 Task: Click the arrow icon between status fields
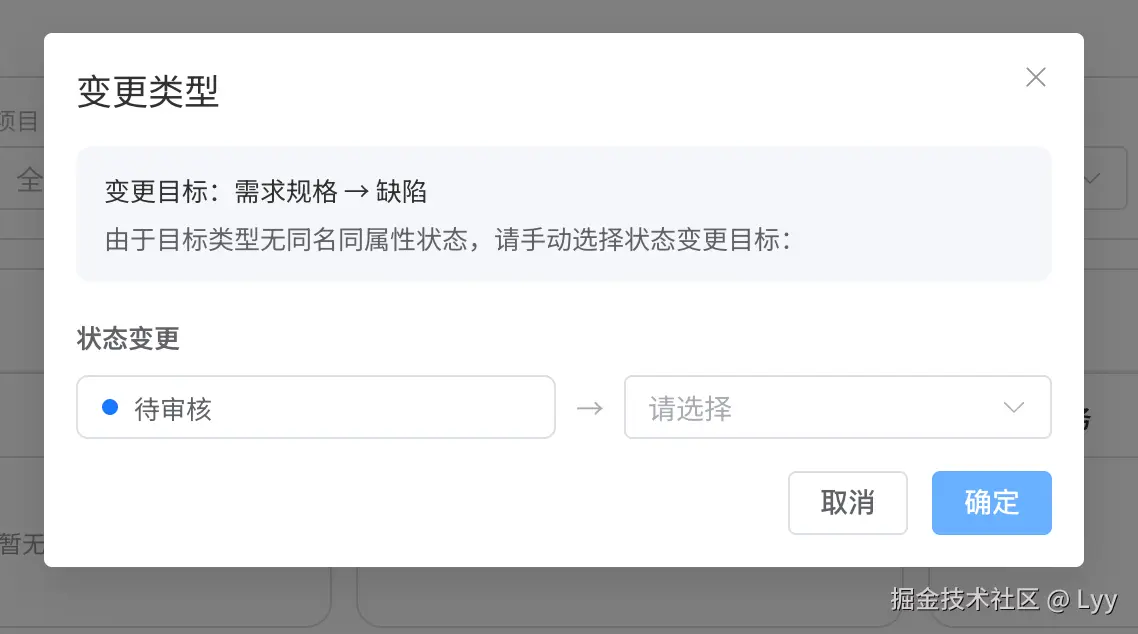click(x=590, y=408)
